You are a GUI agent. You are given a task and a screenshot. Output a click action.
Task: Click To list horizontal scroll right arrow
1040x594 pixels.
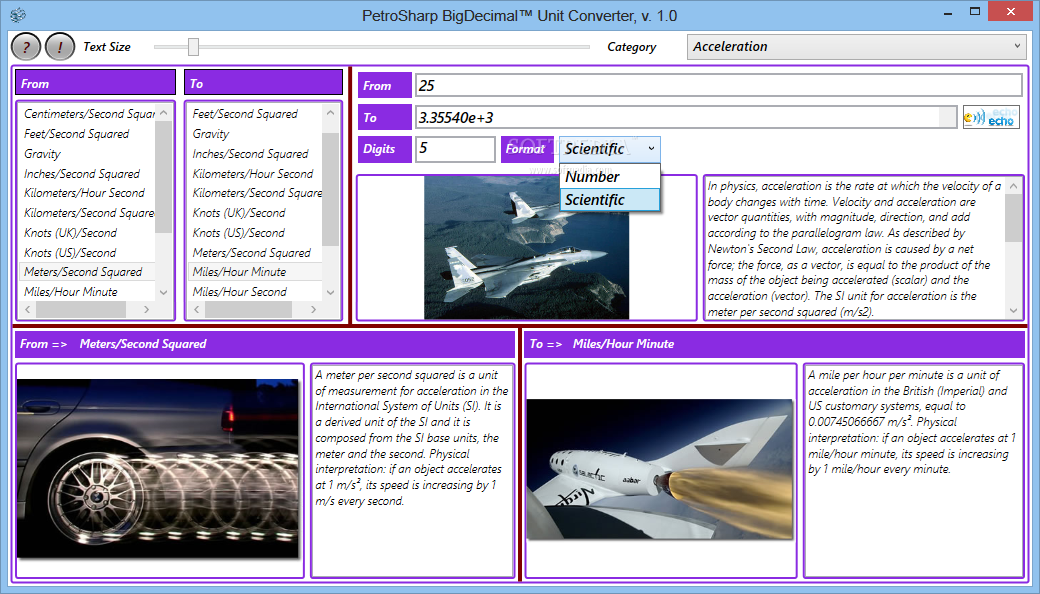pyautogui.click(x=314, y=309)
